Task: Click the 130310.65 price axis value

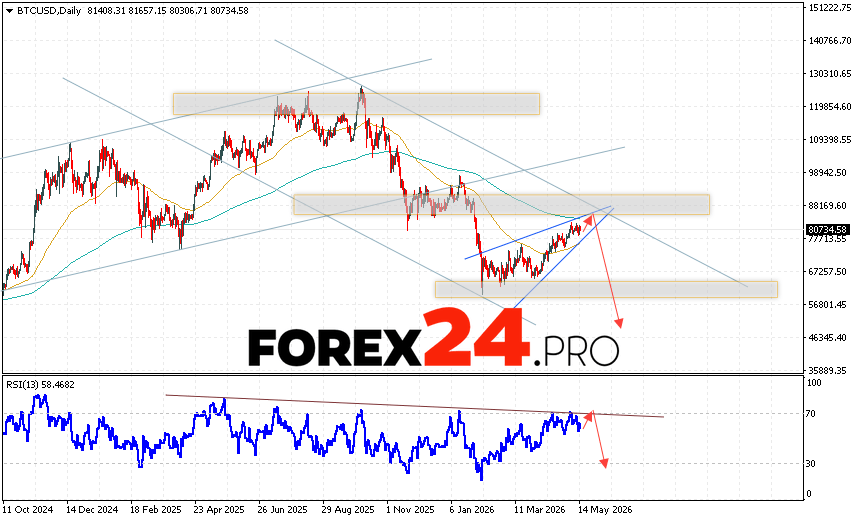Action: (829, 73)
